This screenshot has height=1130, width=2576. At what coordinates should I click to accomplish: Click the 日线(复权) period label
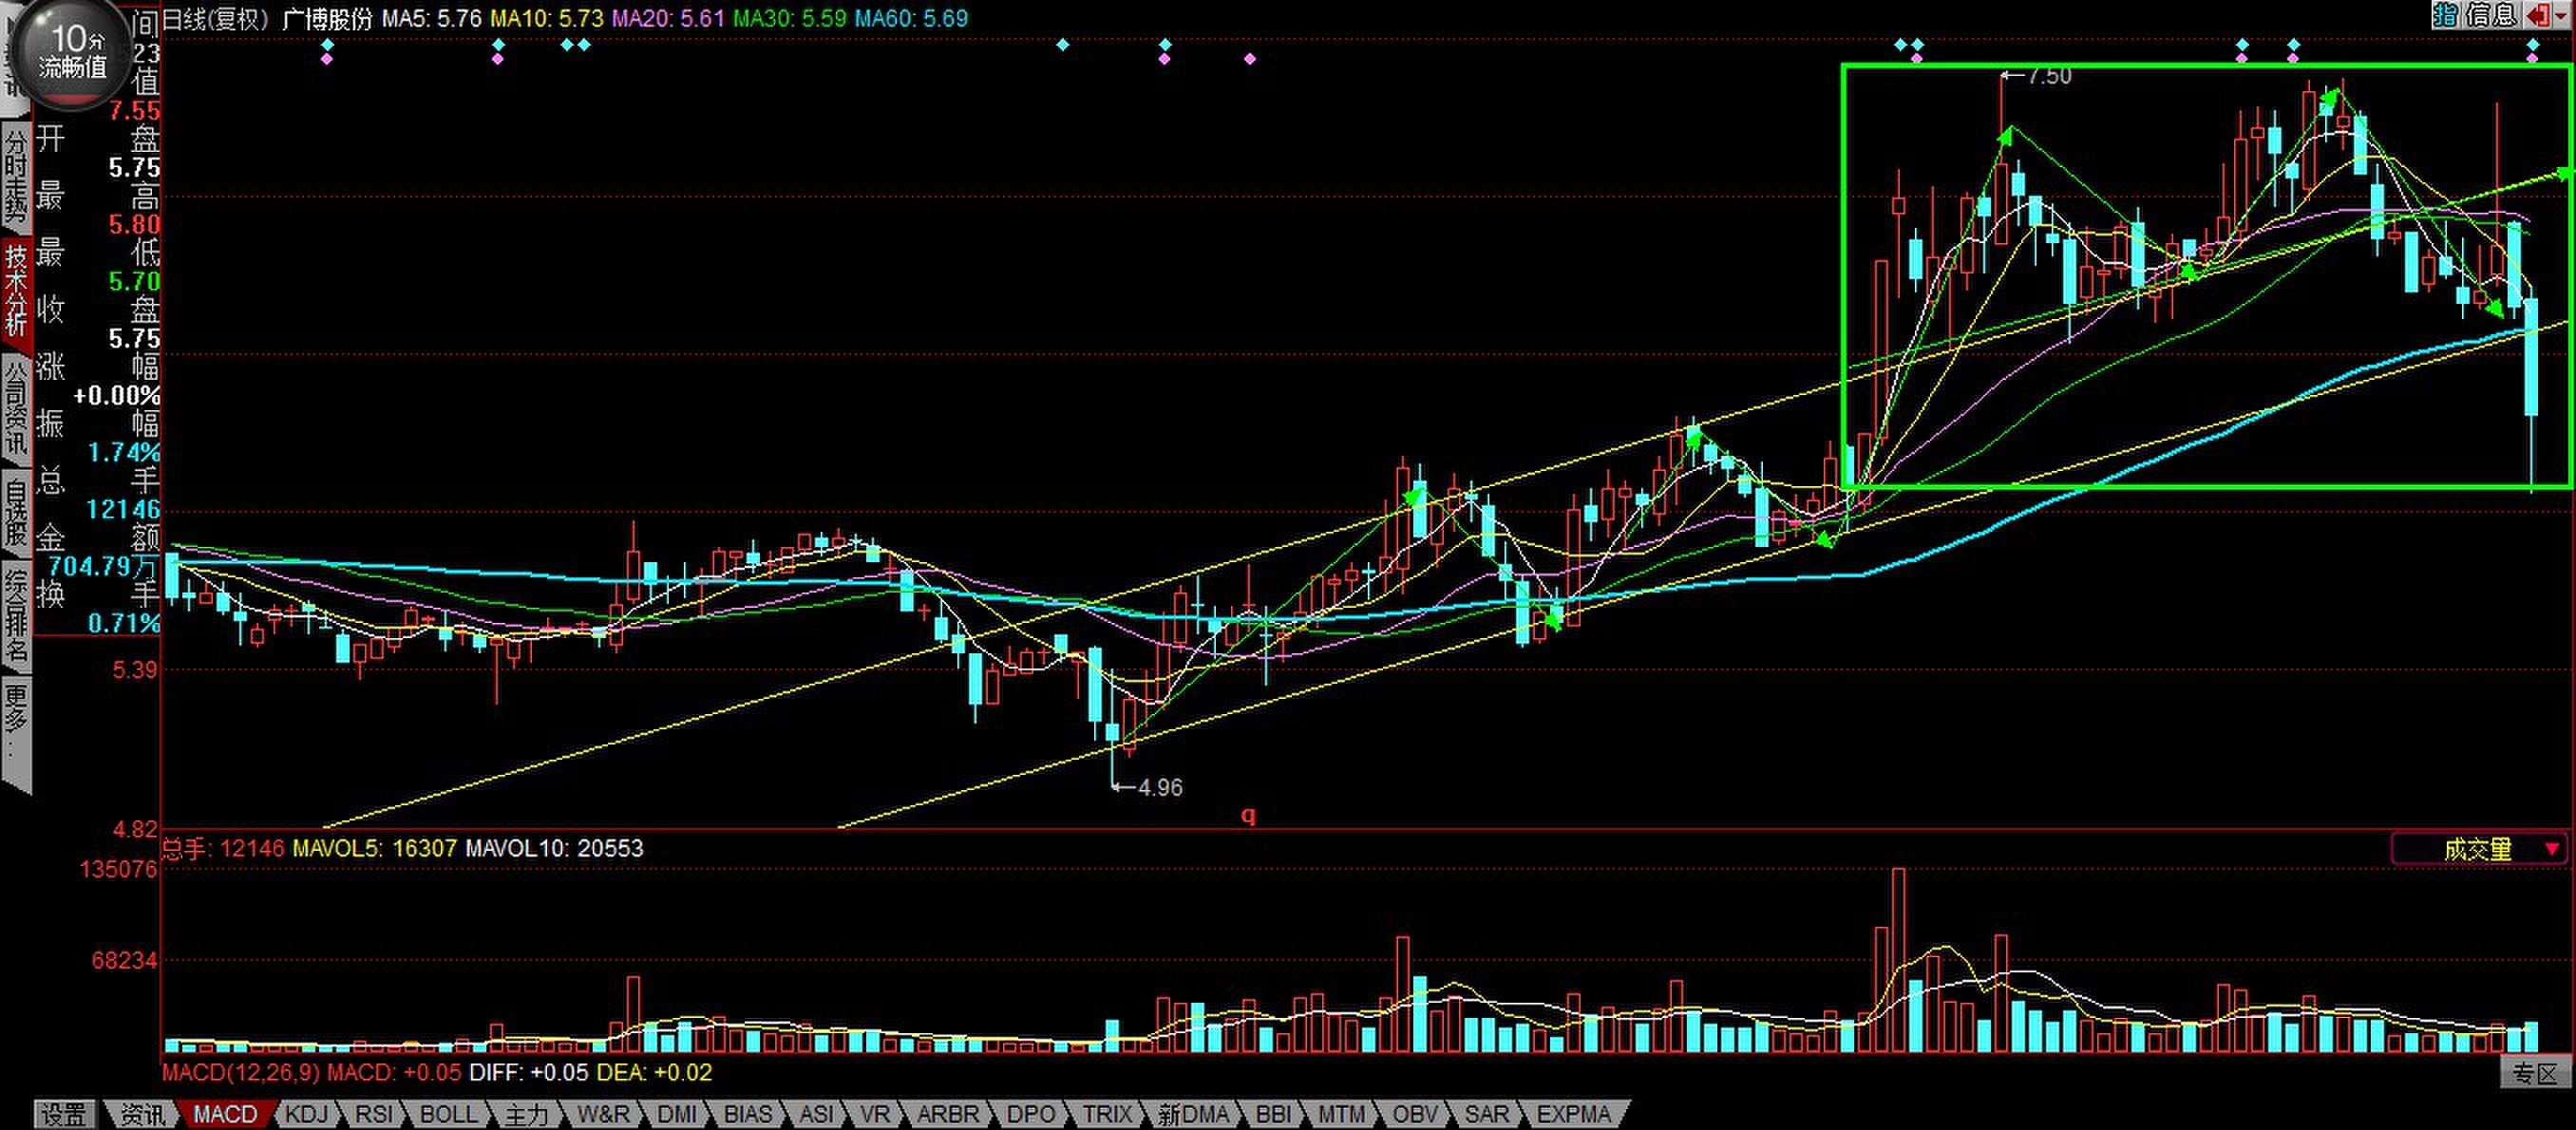(217, 18)
